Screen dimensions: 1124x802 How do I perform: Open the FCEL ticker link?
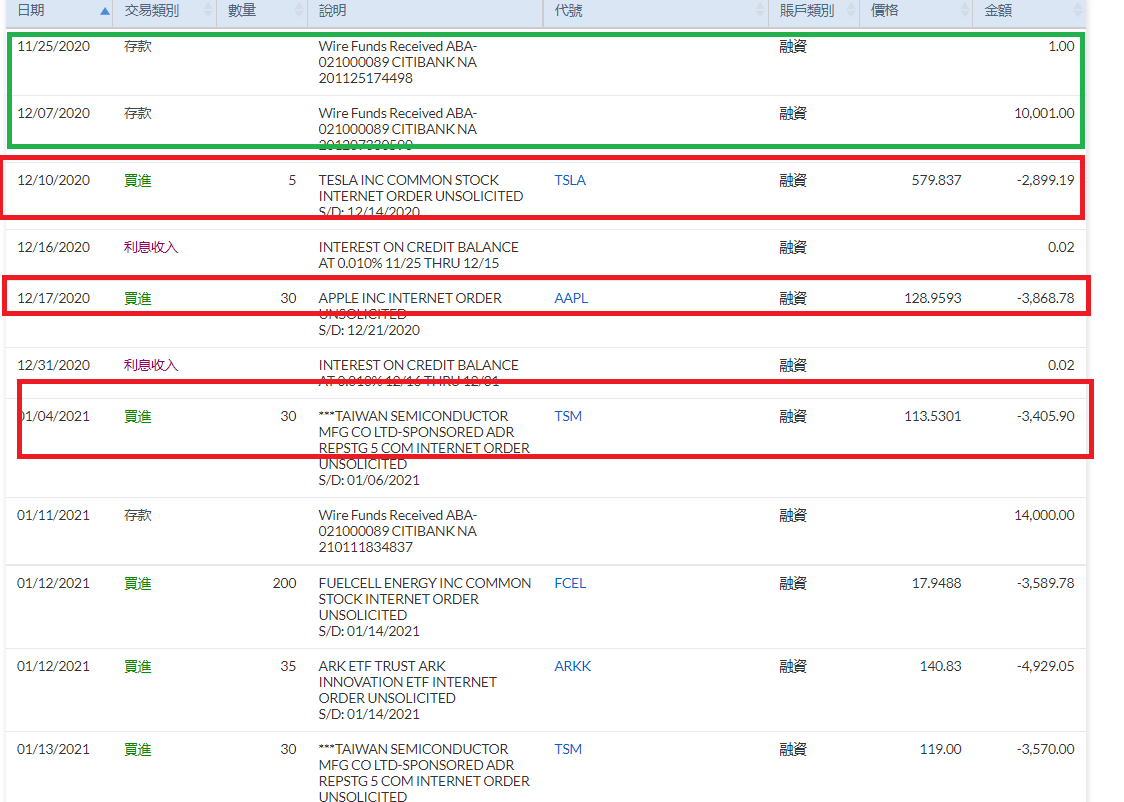pyautogui.click(x=571, y=583)
